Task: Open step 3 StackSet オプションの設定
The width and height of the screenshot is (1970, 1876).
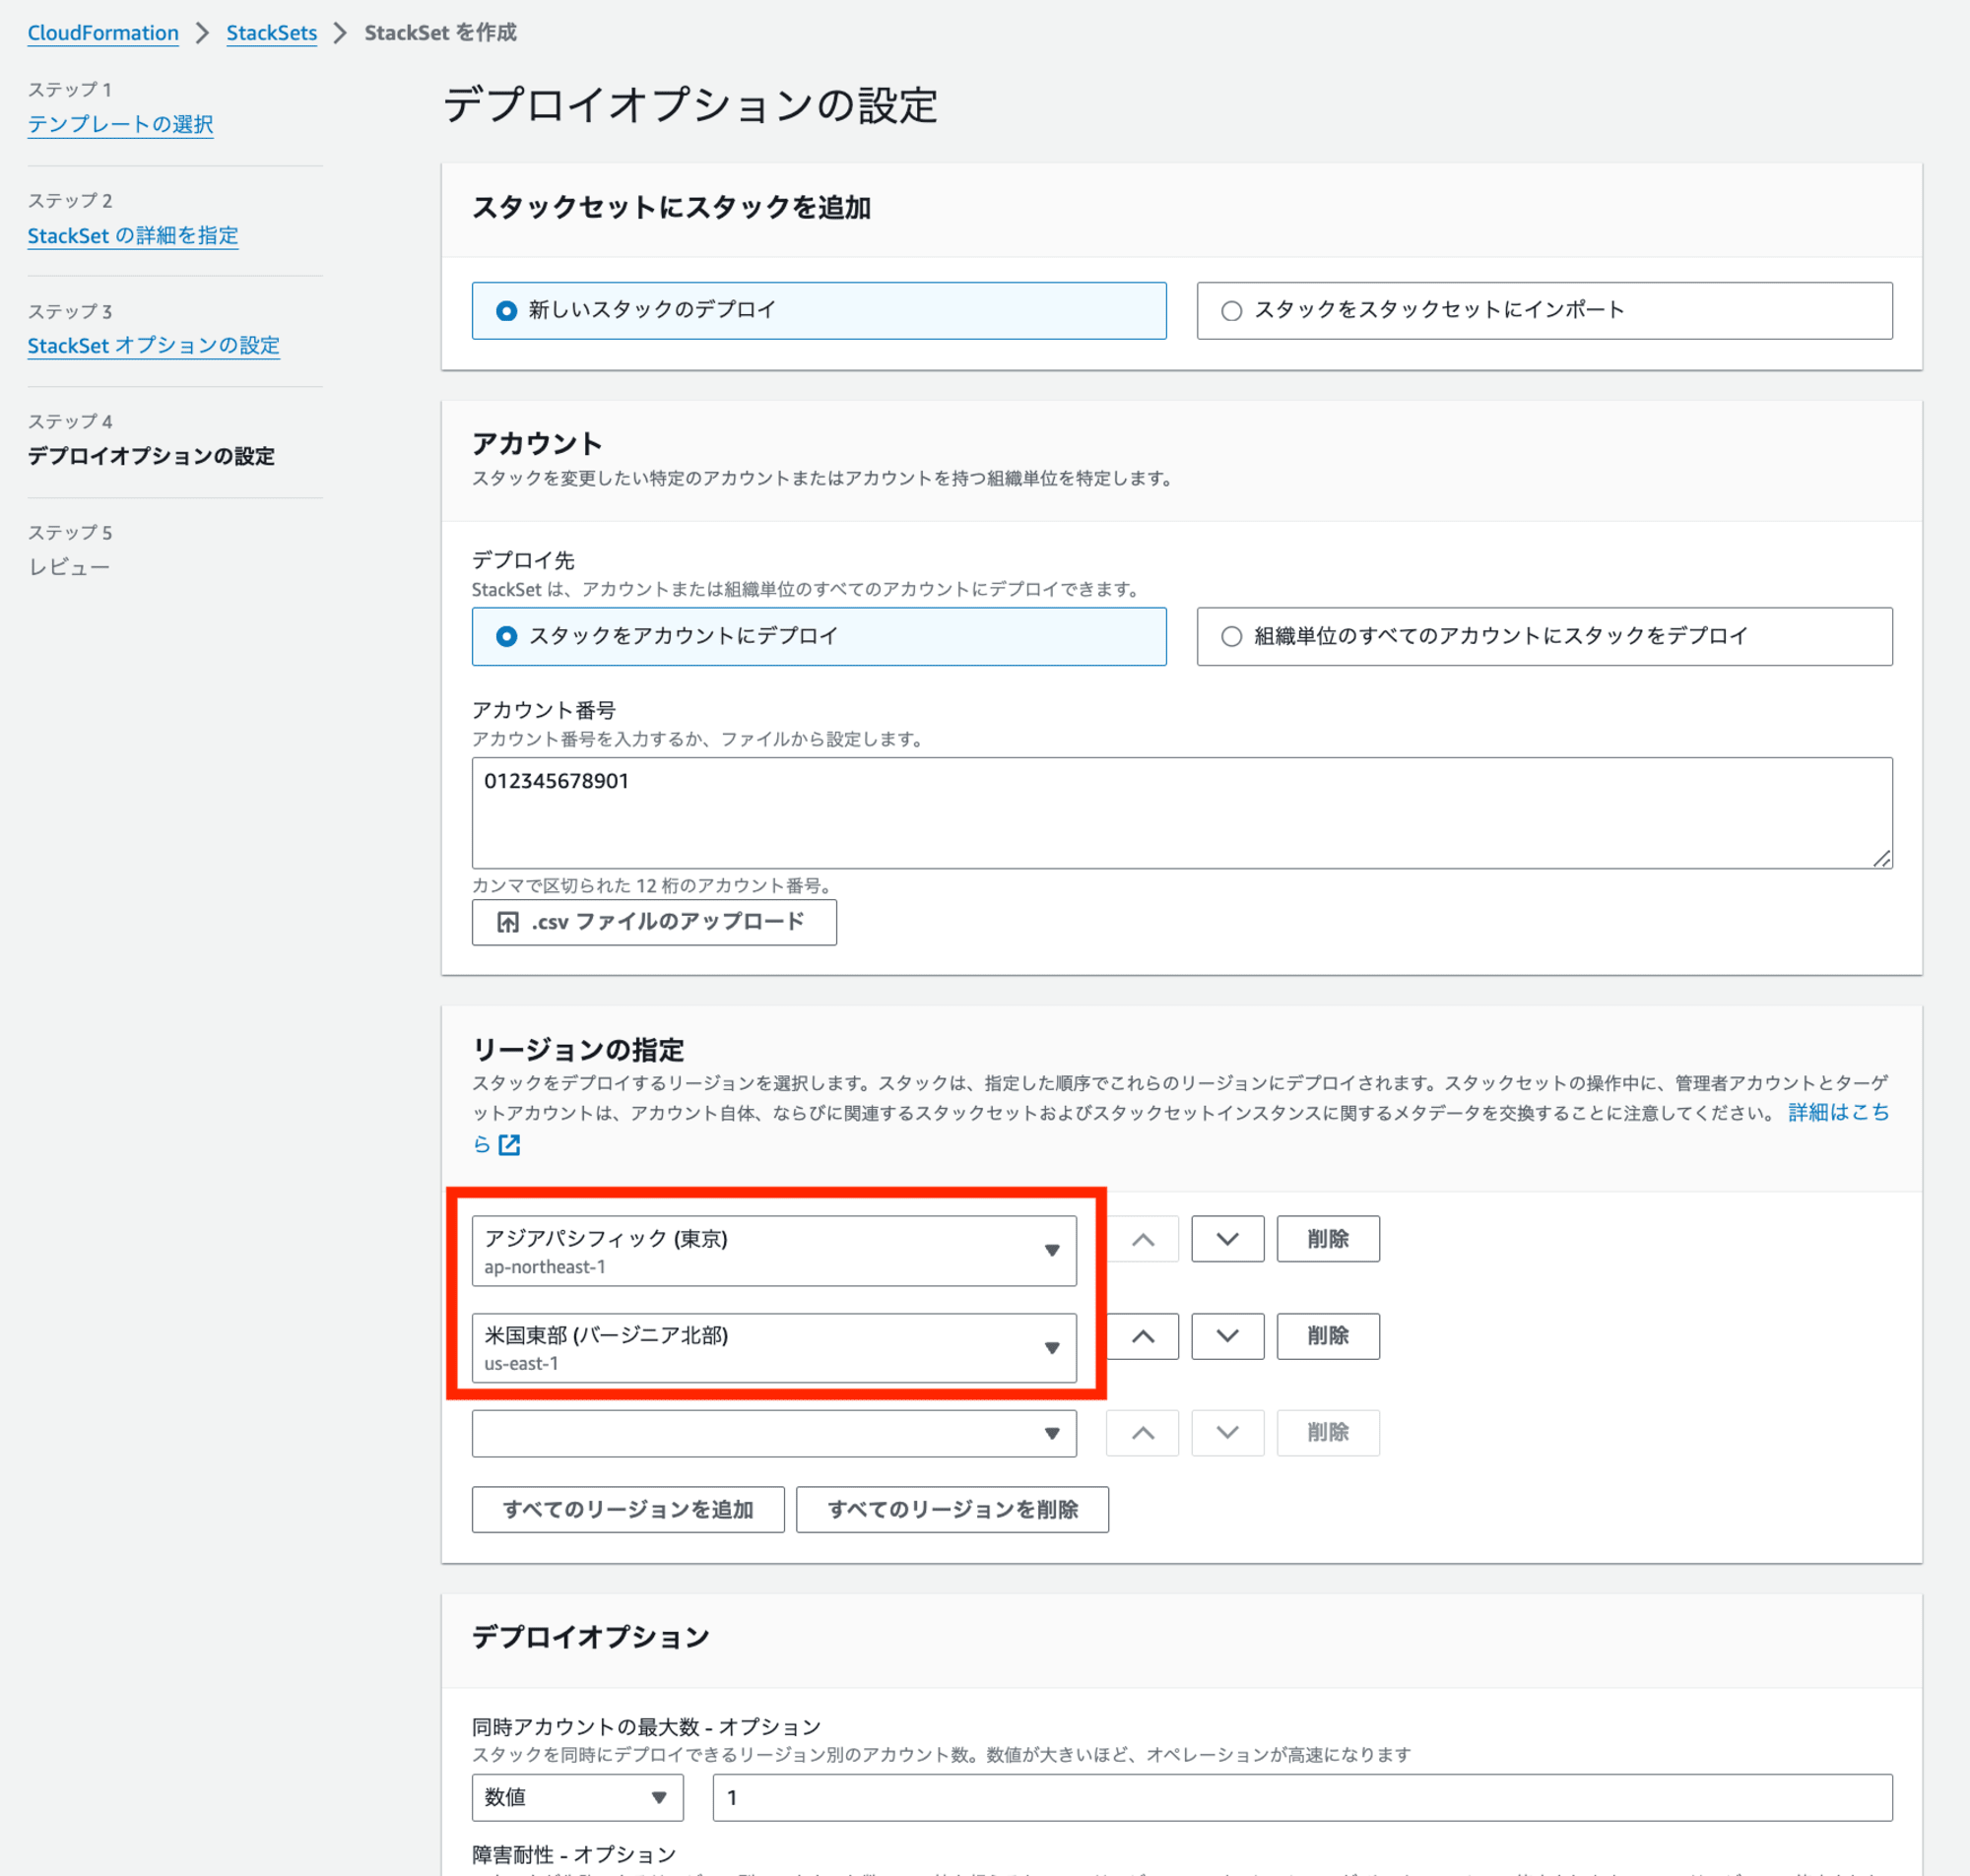Action: coord(153,345)
